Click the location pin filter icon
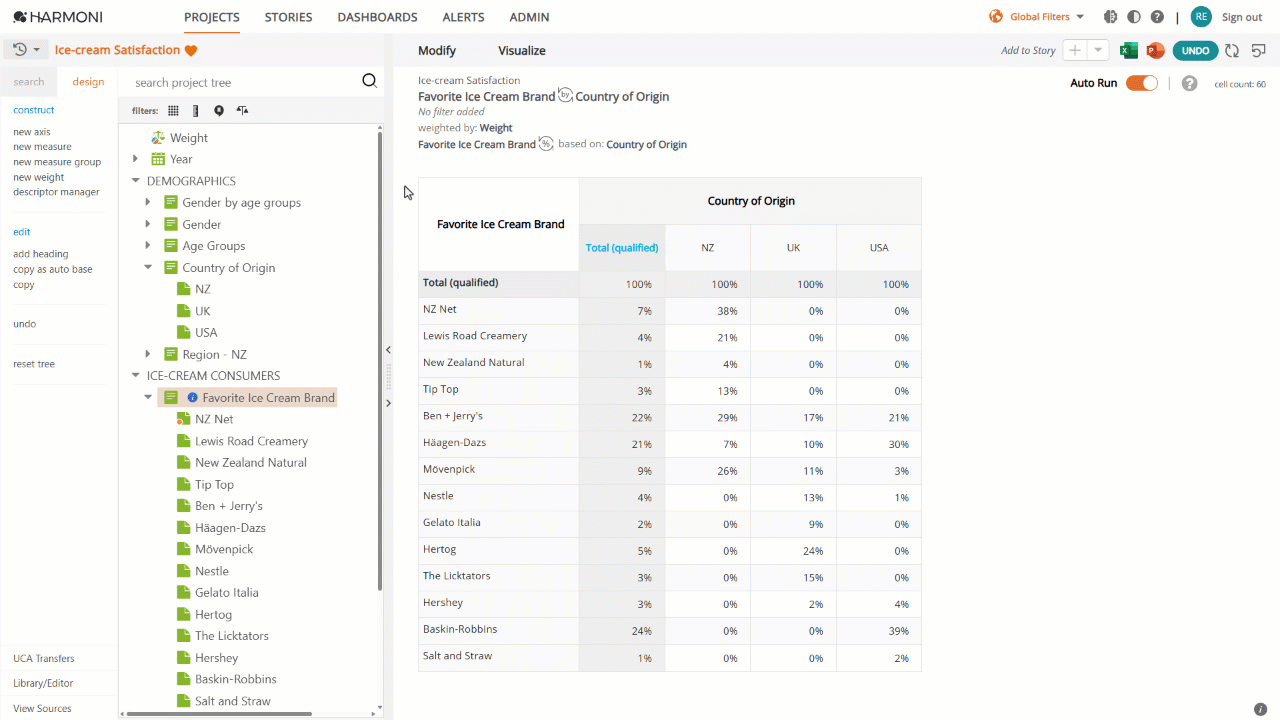This screenshot has height=720, width=1280. coord(219,111)
